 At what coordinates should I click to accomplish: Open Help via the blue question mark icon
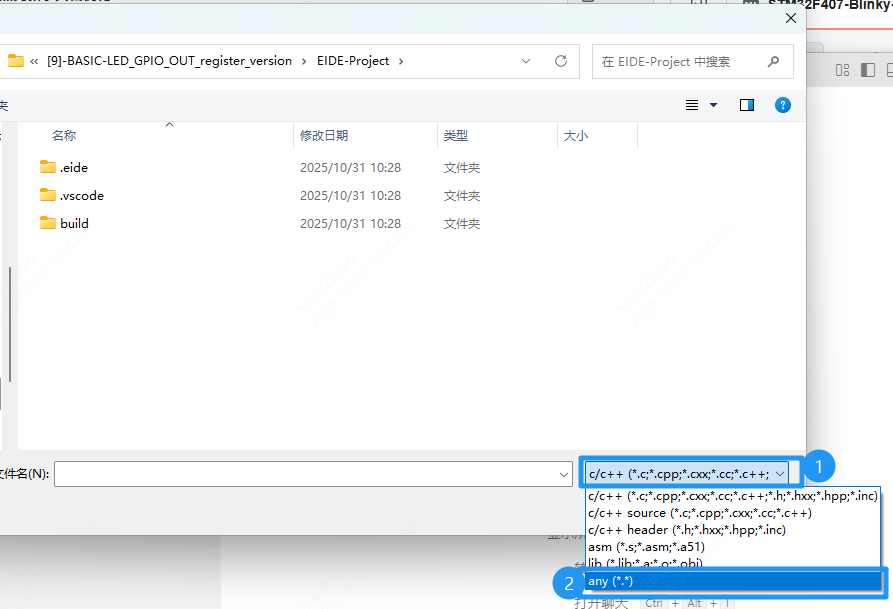point(782,104)
